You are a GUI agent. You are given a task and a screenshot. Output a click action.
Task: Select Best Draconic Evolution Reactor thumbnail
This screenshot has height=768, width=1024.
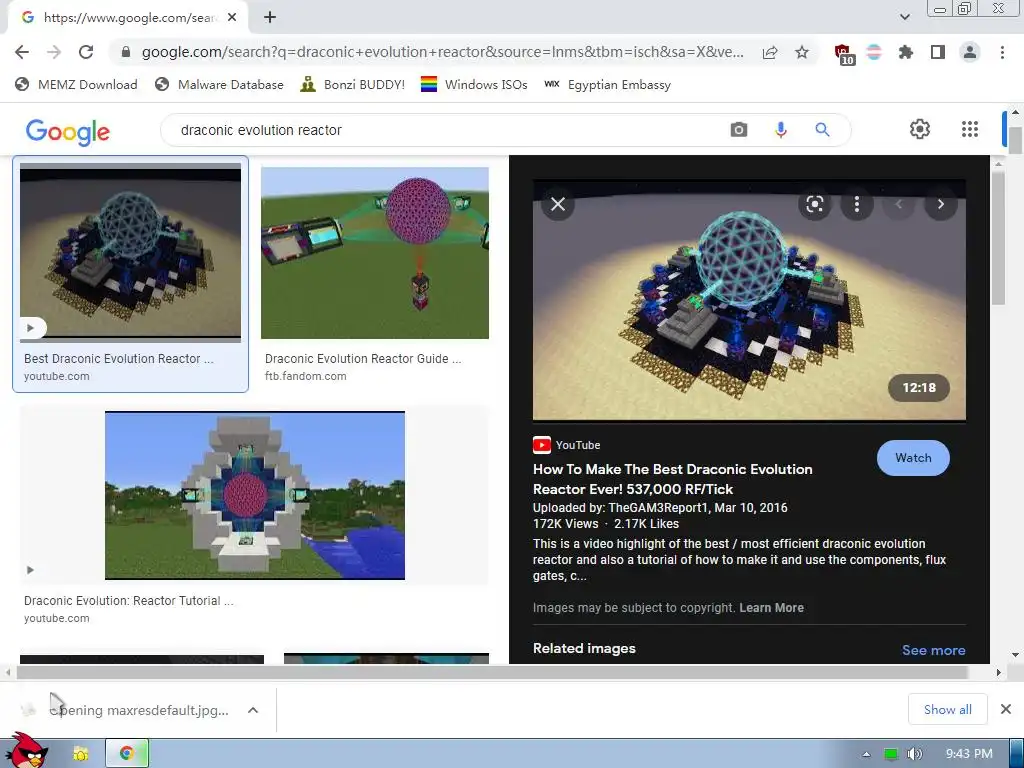point(131,253)
